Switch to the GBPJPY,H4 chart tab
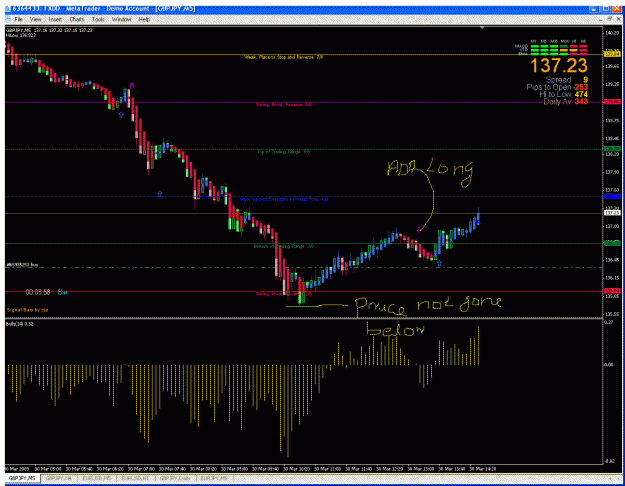The width and height of the screenshot is (625, 486). pyautogui.click(x=59, y=478)
